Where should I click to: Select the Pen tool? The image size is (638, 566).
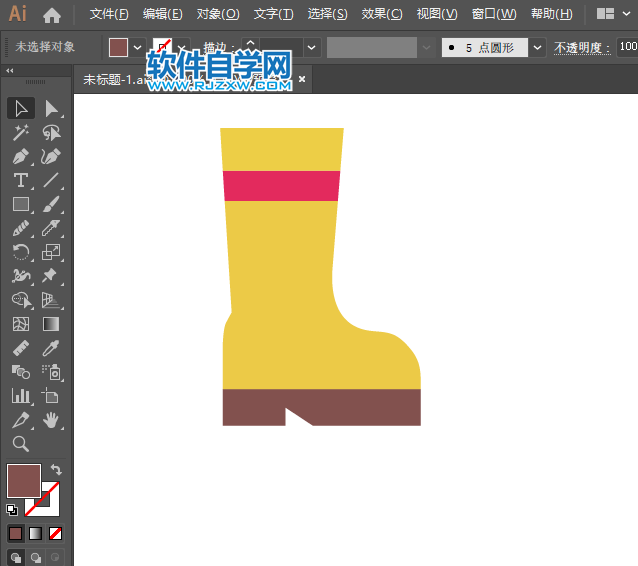coord(21,156)
